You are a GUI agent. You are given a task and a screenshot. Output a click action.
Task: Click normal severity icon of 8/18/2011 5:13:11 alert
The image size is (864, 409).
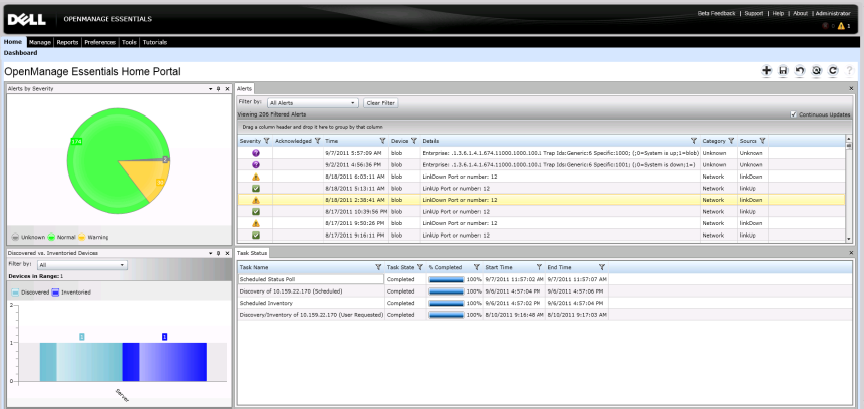point(256,188)
